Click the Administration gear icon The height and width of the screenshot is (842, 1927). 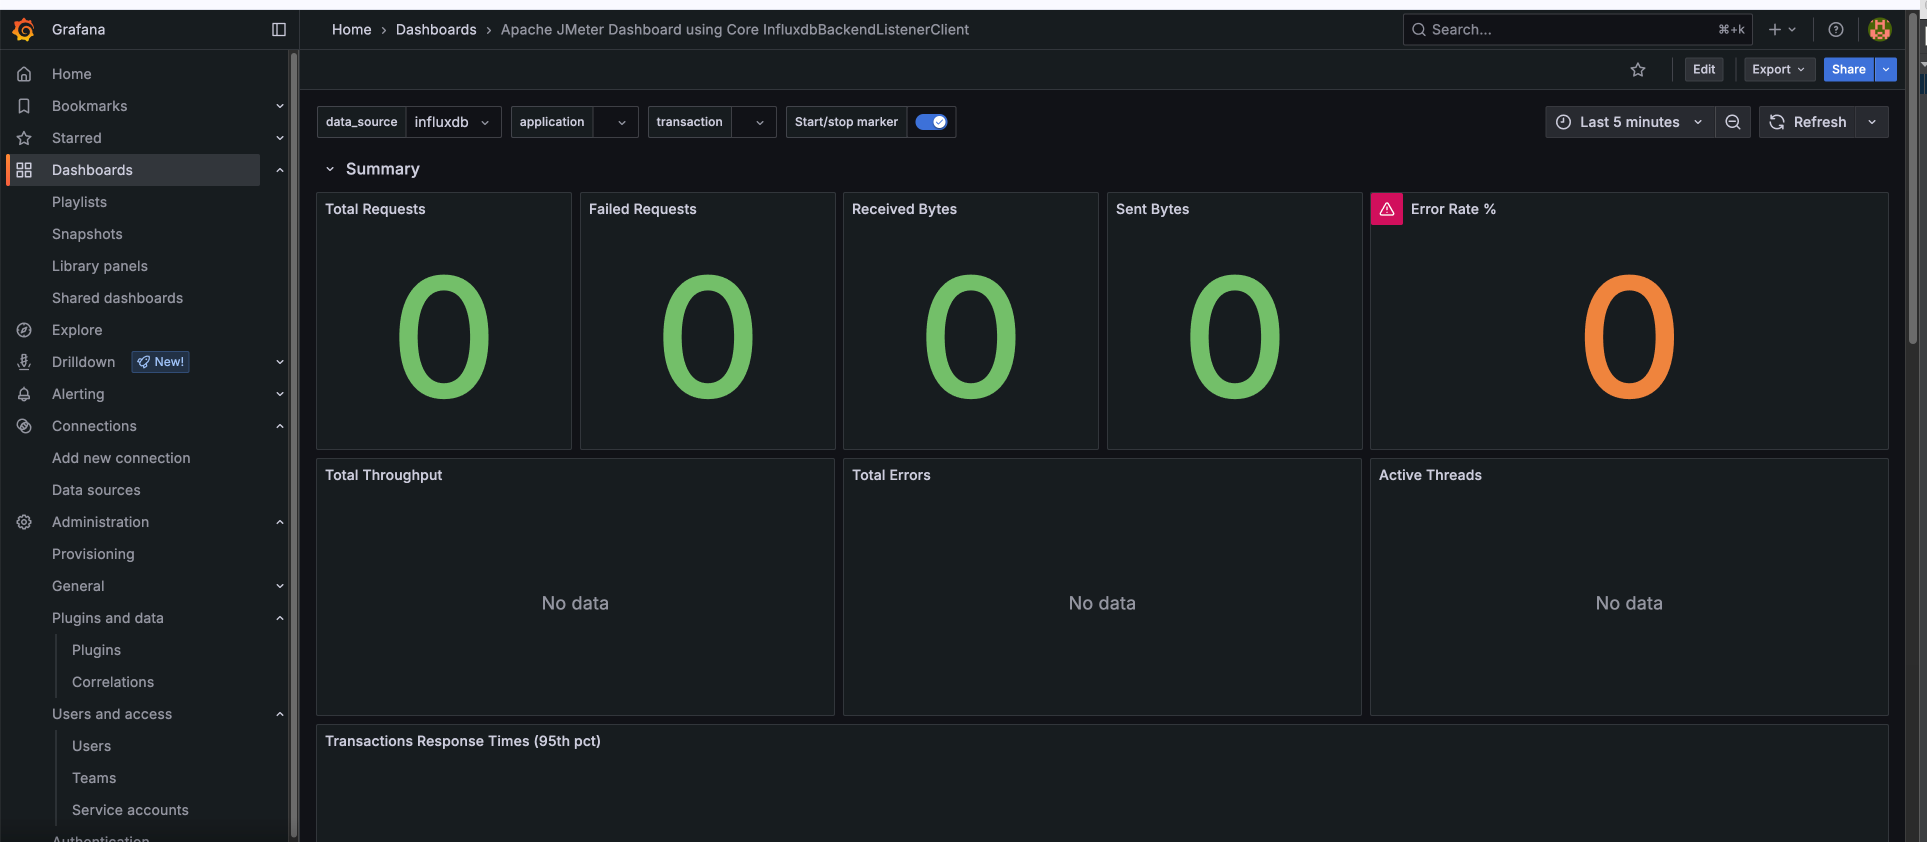[24, 522]
